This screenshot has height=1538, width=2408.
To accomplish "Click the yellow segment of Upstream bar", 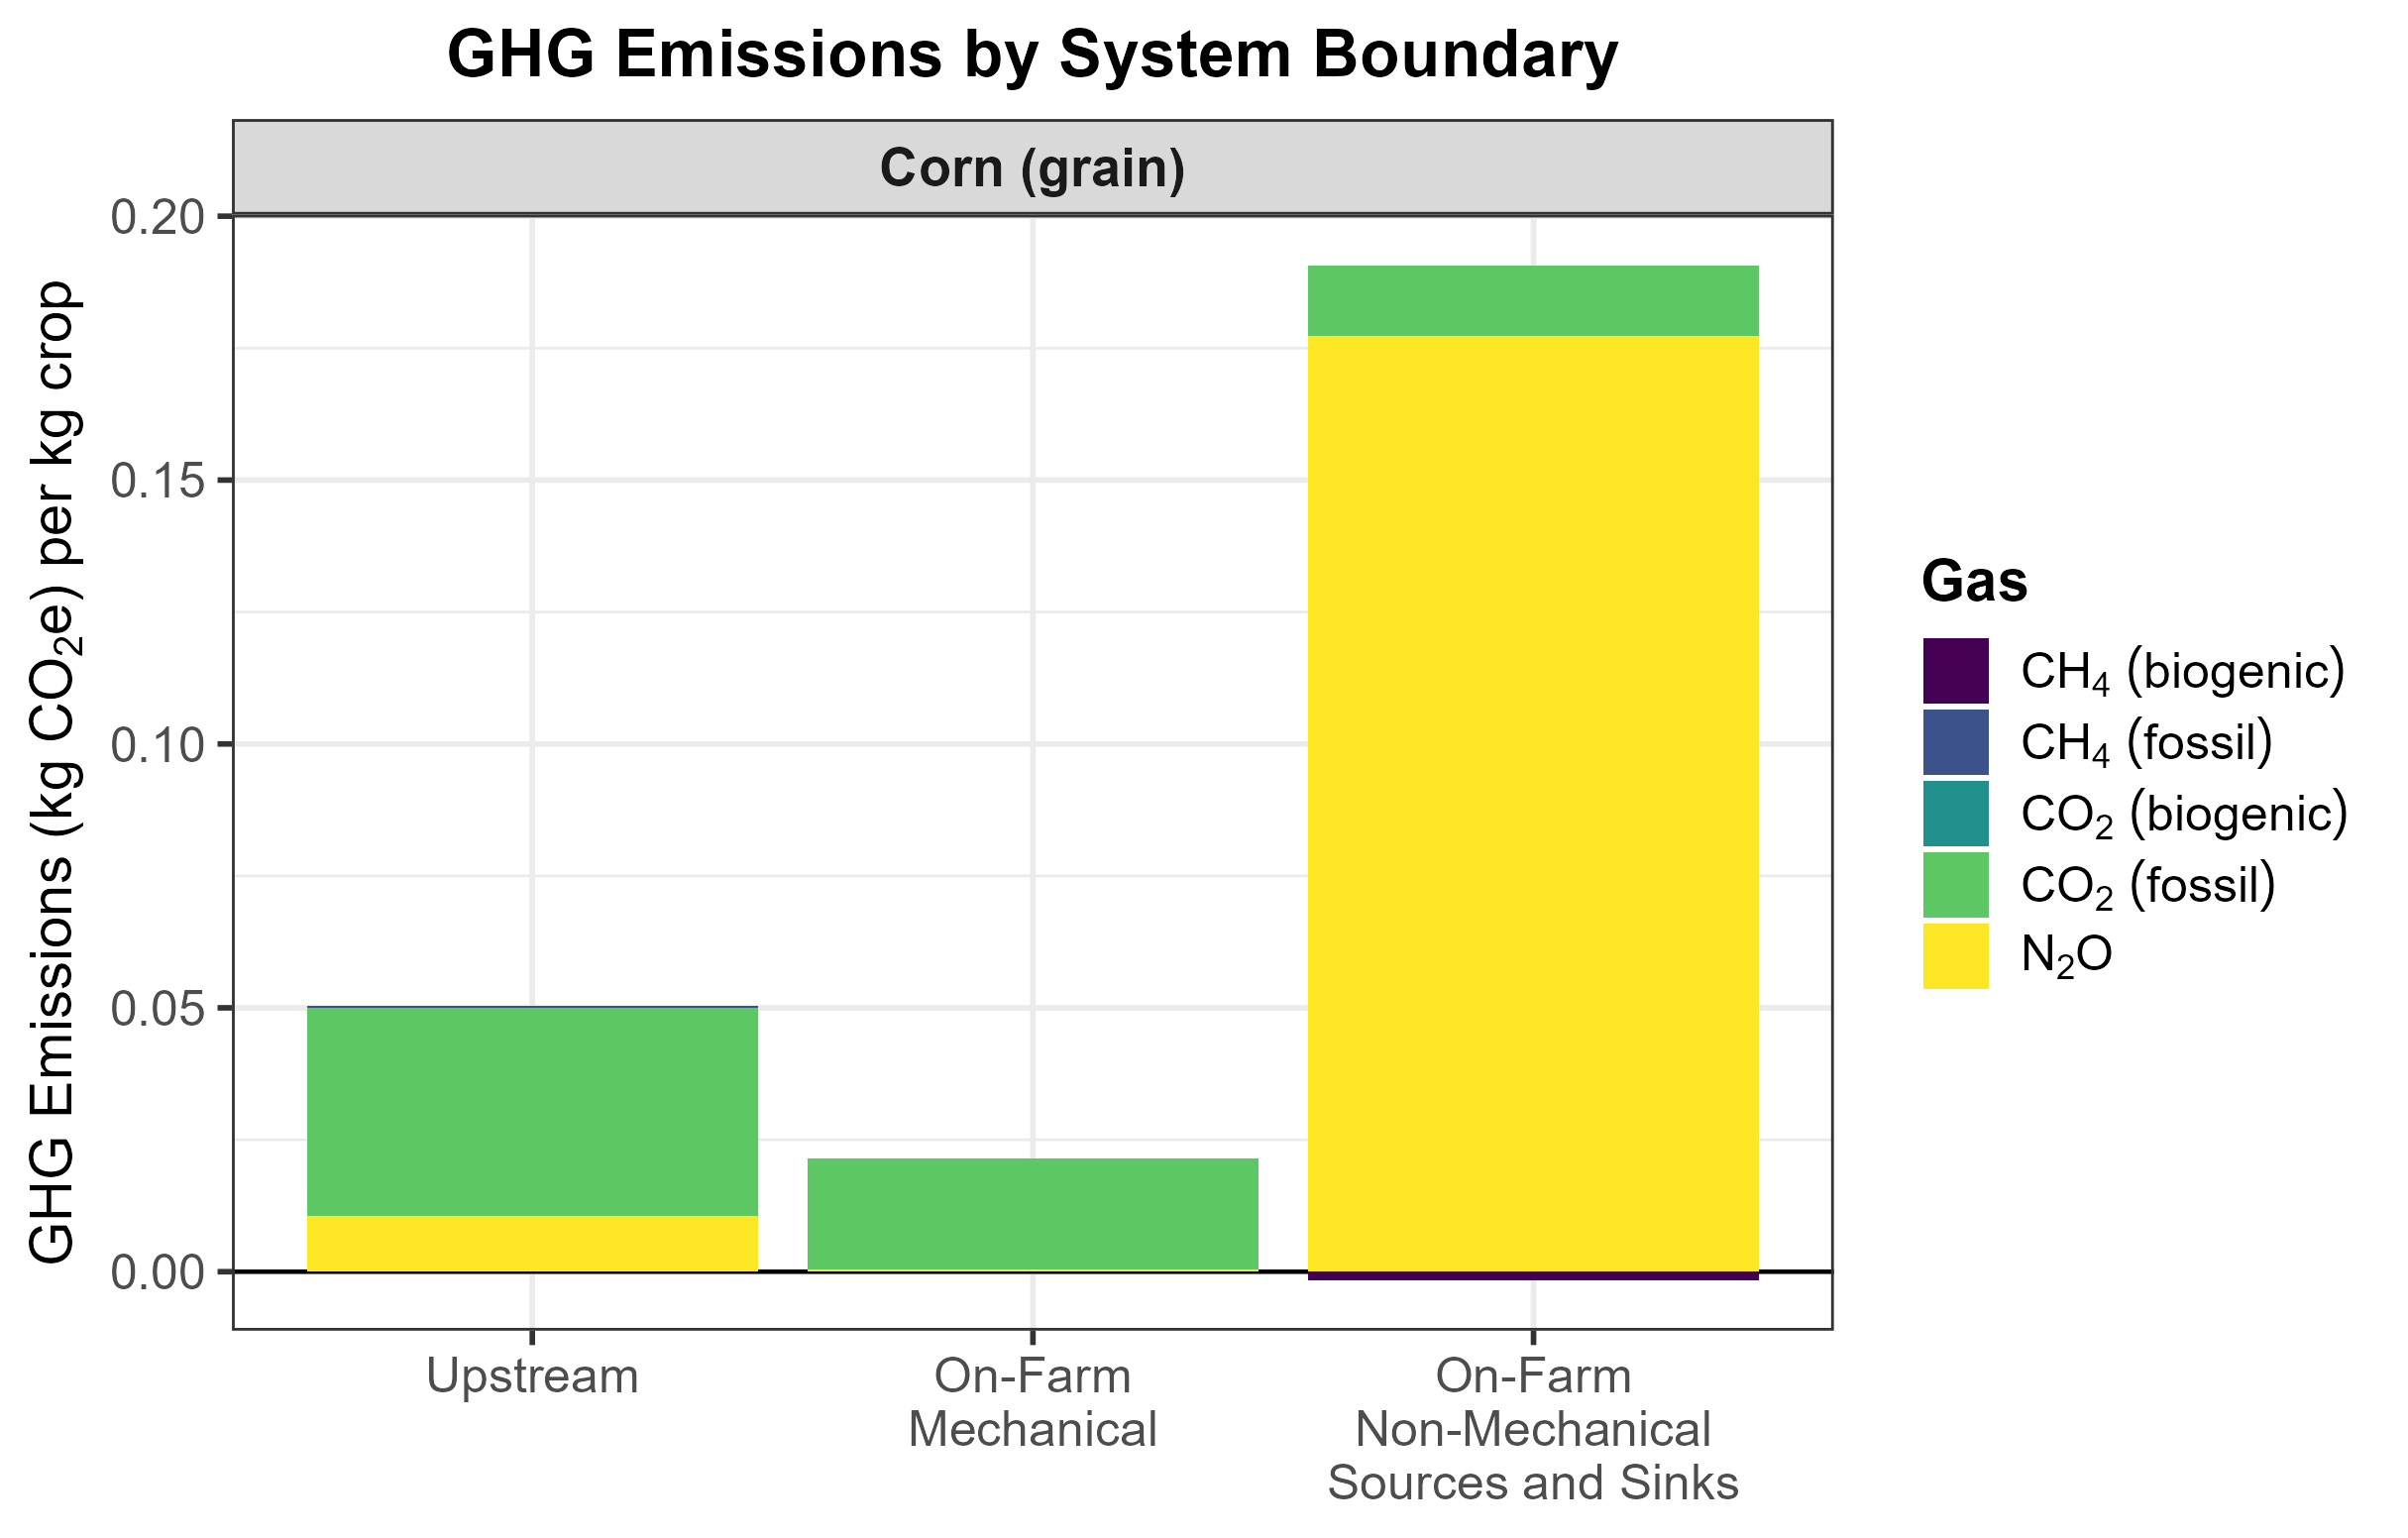I will point(532,1243).
